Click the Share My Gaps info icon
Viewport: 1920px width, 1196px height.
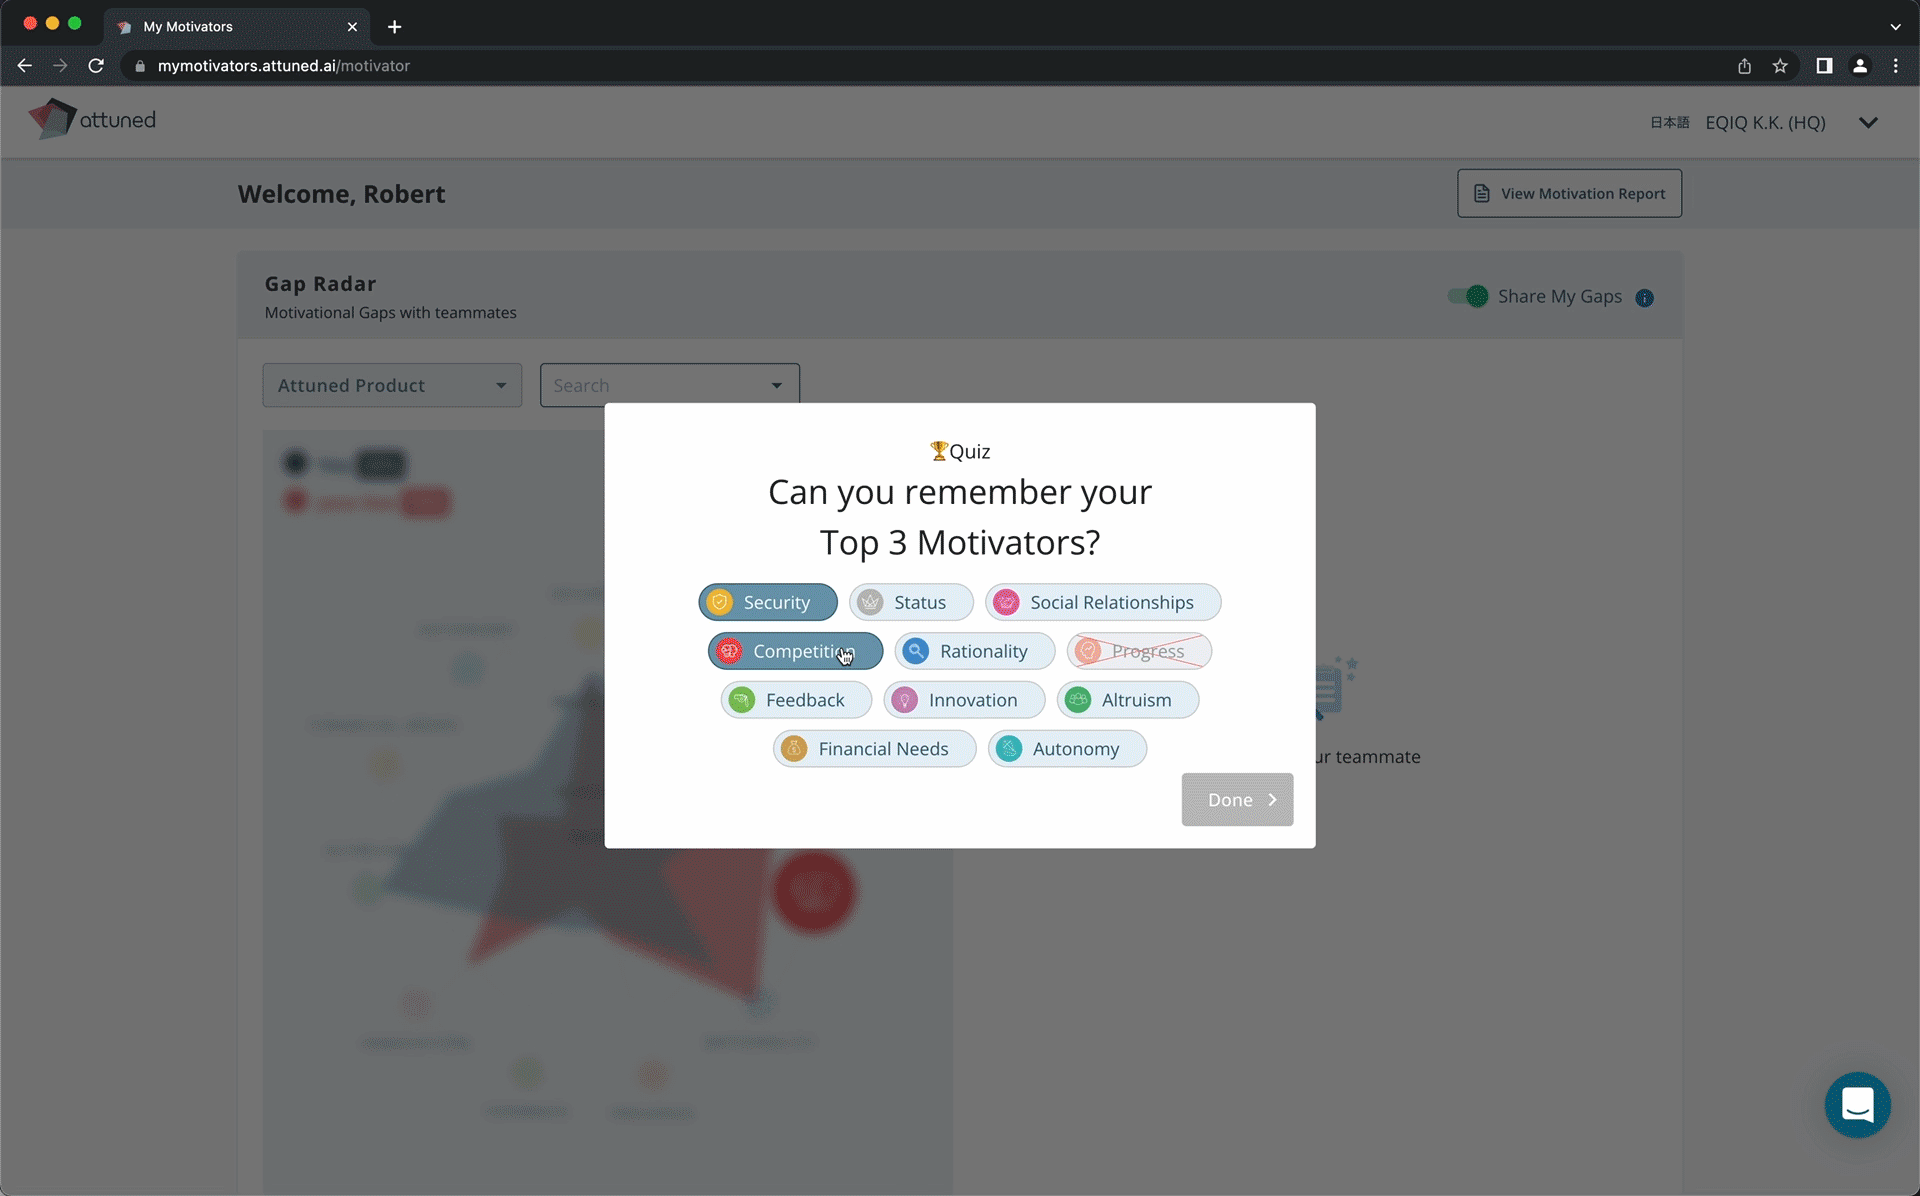(1644, 298)
